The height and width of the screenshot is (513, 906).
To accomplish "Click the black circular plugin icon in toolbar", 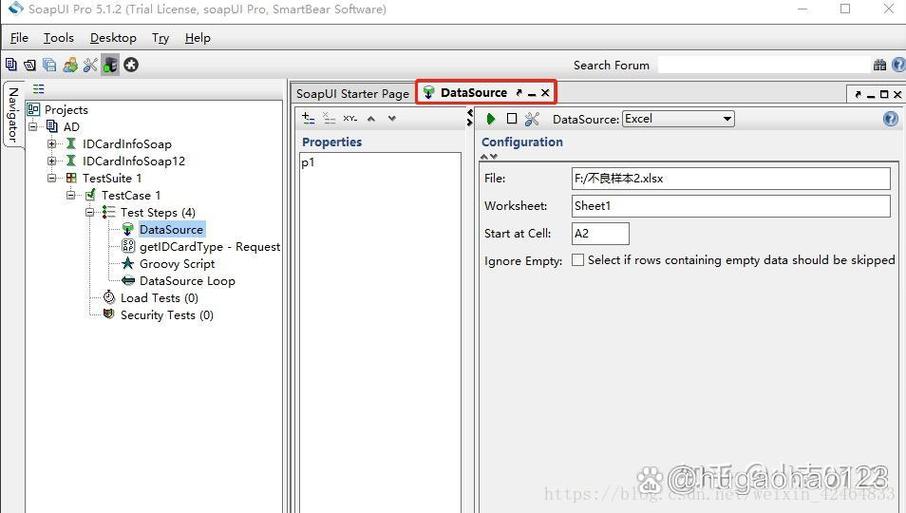I will (131, 65).
